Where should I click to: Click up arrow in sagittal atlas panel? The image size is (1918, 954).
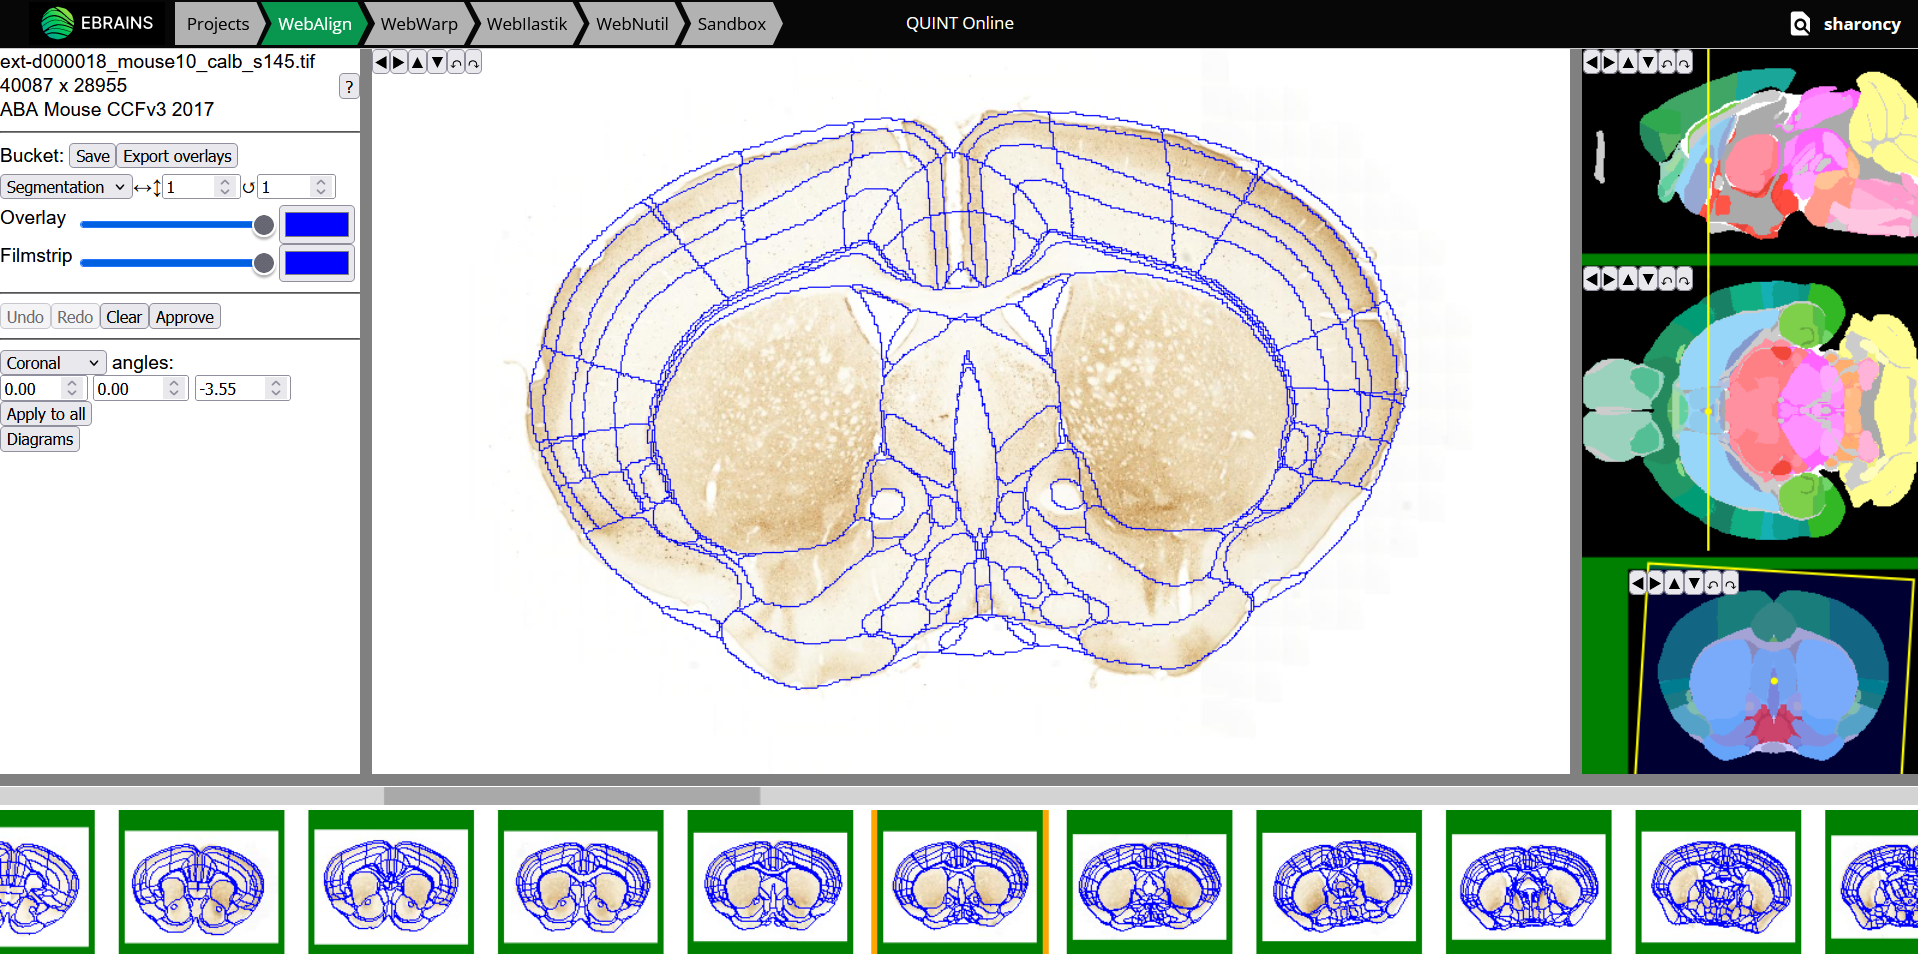click(x=1629, y=63)
